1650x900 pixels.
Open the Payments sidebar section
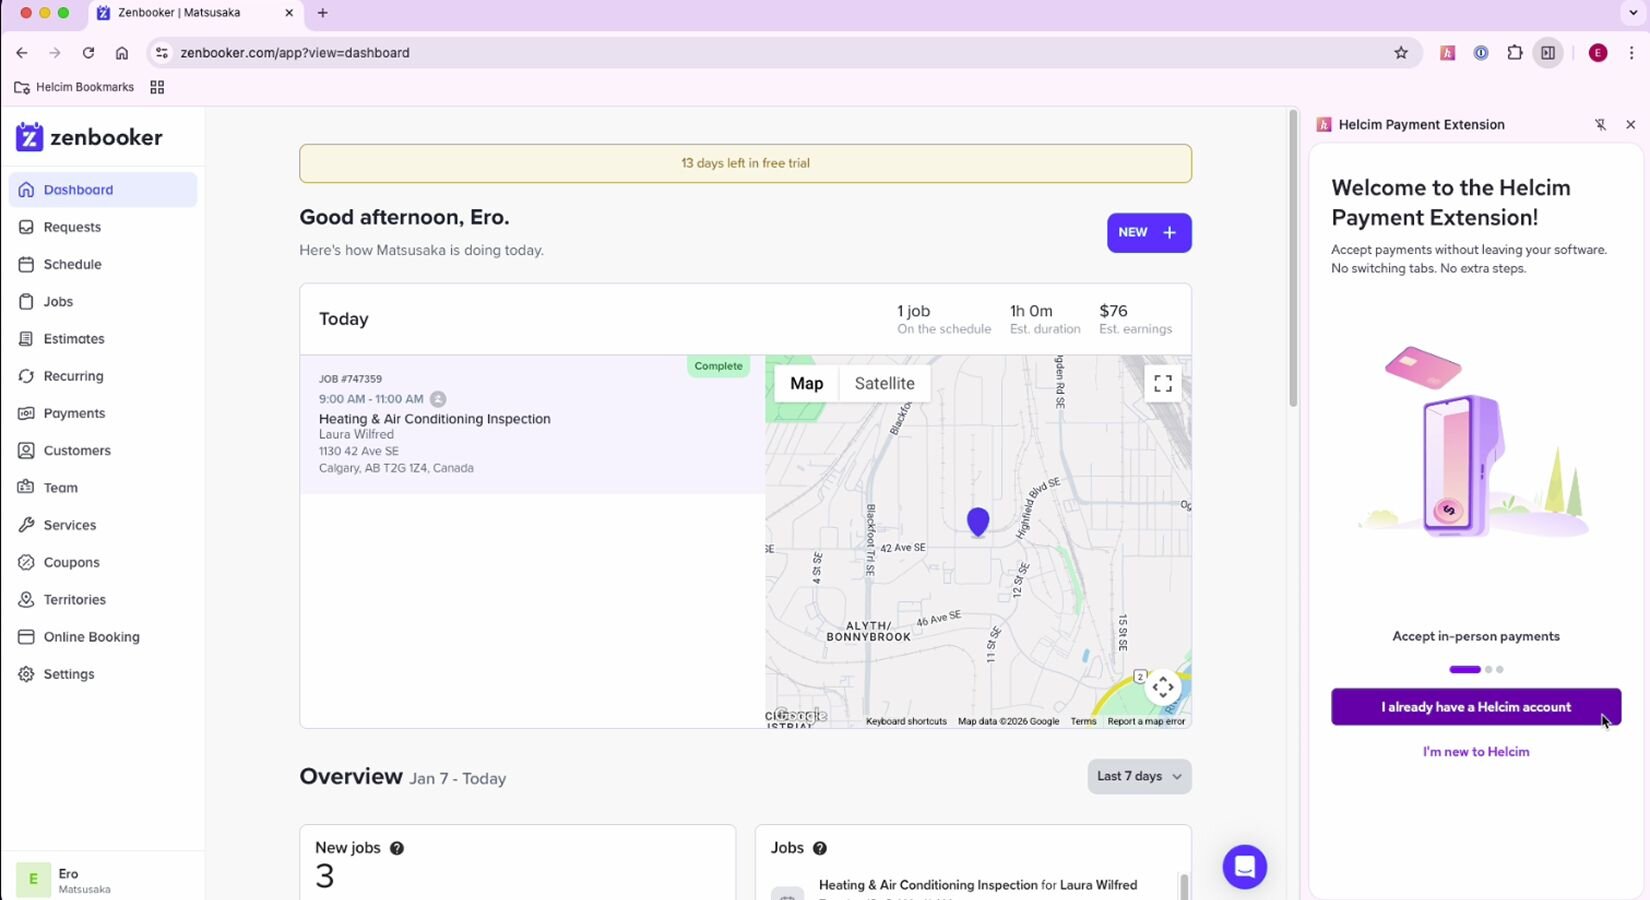74,414
